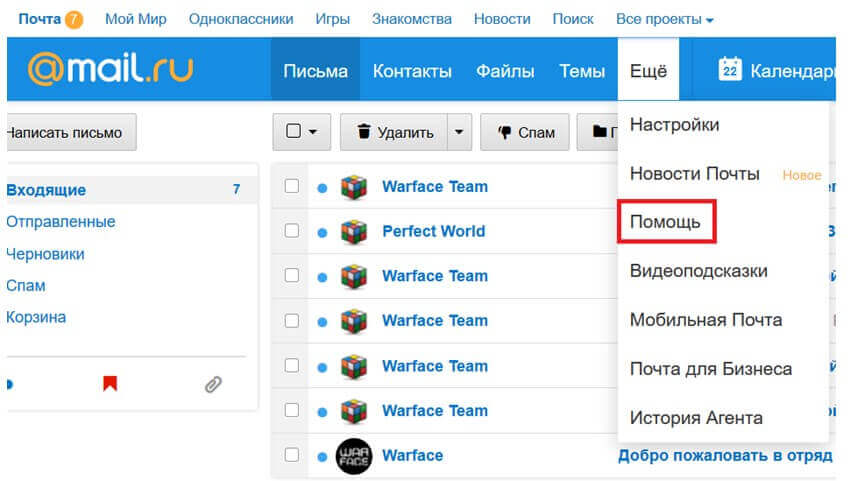
Task: Click the @mail.ru logo
Action: click(110, 68)
